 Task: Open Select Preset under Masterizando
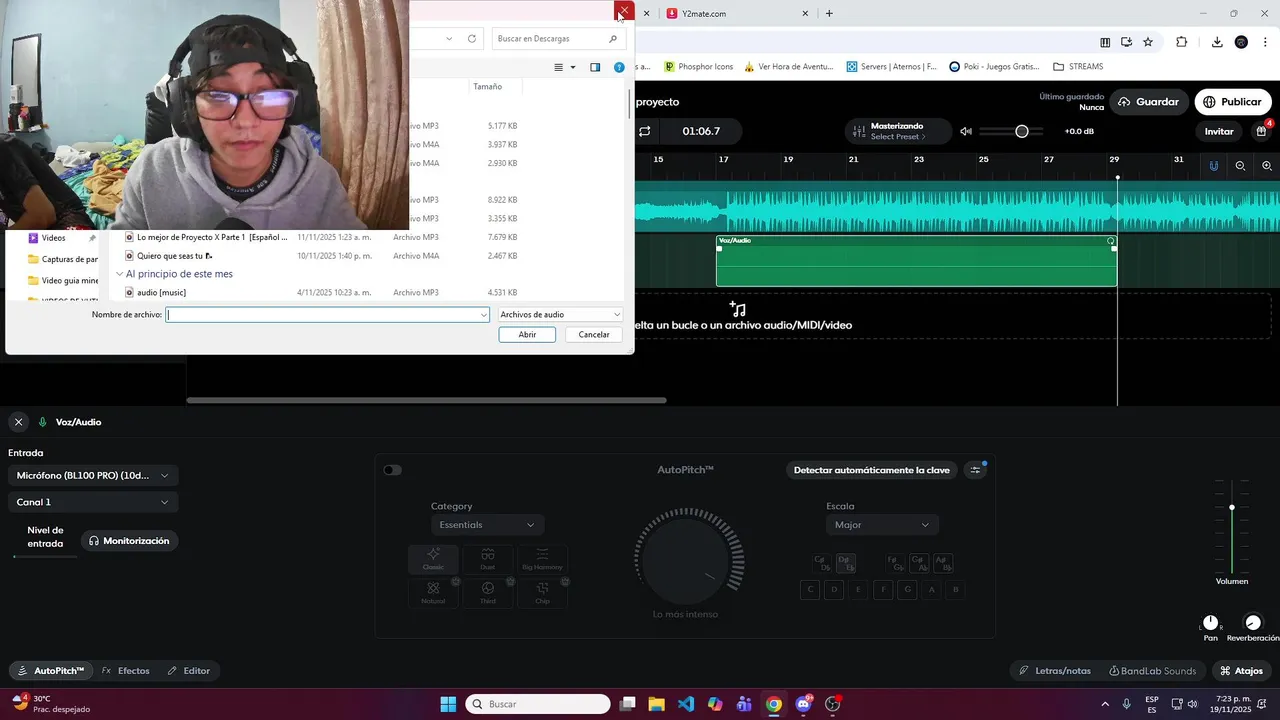coord(897,137)
